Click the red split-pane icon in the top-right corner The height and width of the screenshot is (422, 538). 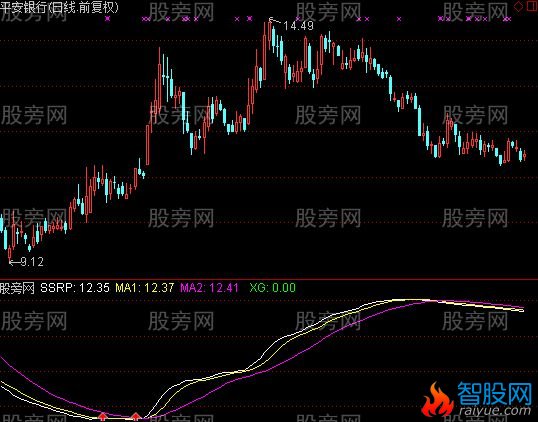pos(531,6)
